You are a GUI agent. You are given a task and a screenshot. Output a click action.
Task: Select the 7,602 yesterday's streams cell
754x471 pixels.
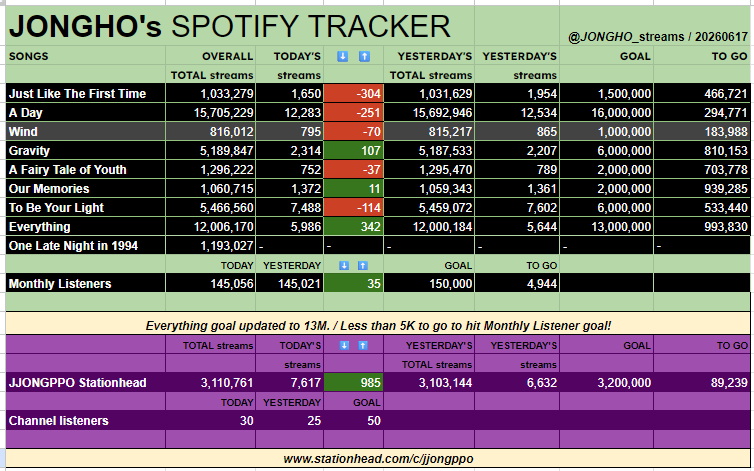pyautogui.click(x=517, y=207)
